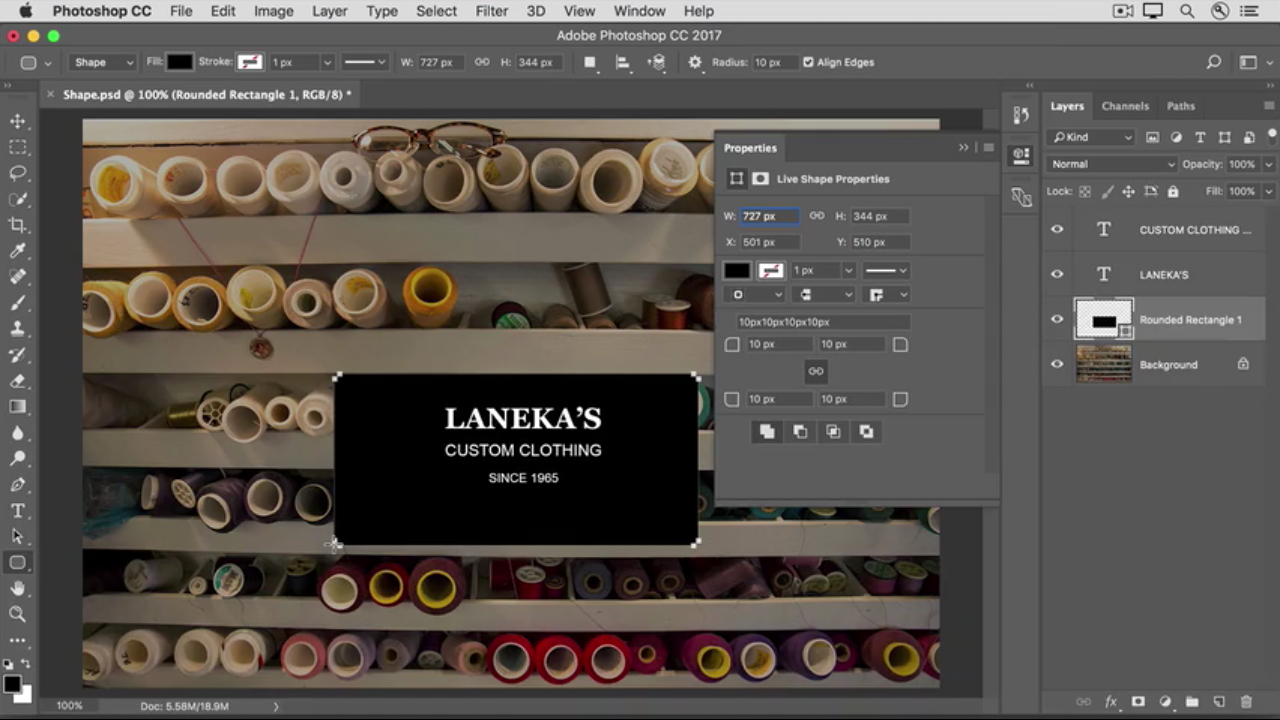The width and height of the screenshot is (1280, 720).
Task: Click the Eyedropper tool
Action: tap(18, 251)
